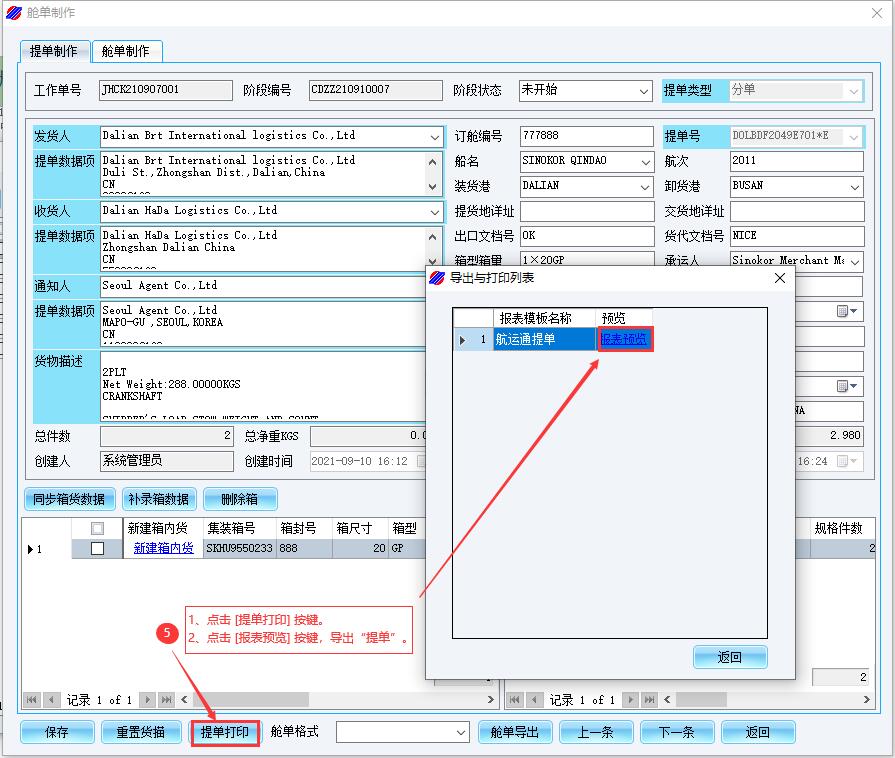
Task: Click the 订舱编号 input field
Action: pyautogui.click(x=585, y=136)
